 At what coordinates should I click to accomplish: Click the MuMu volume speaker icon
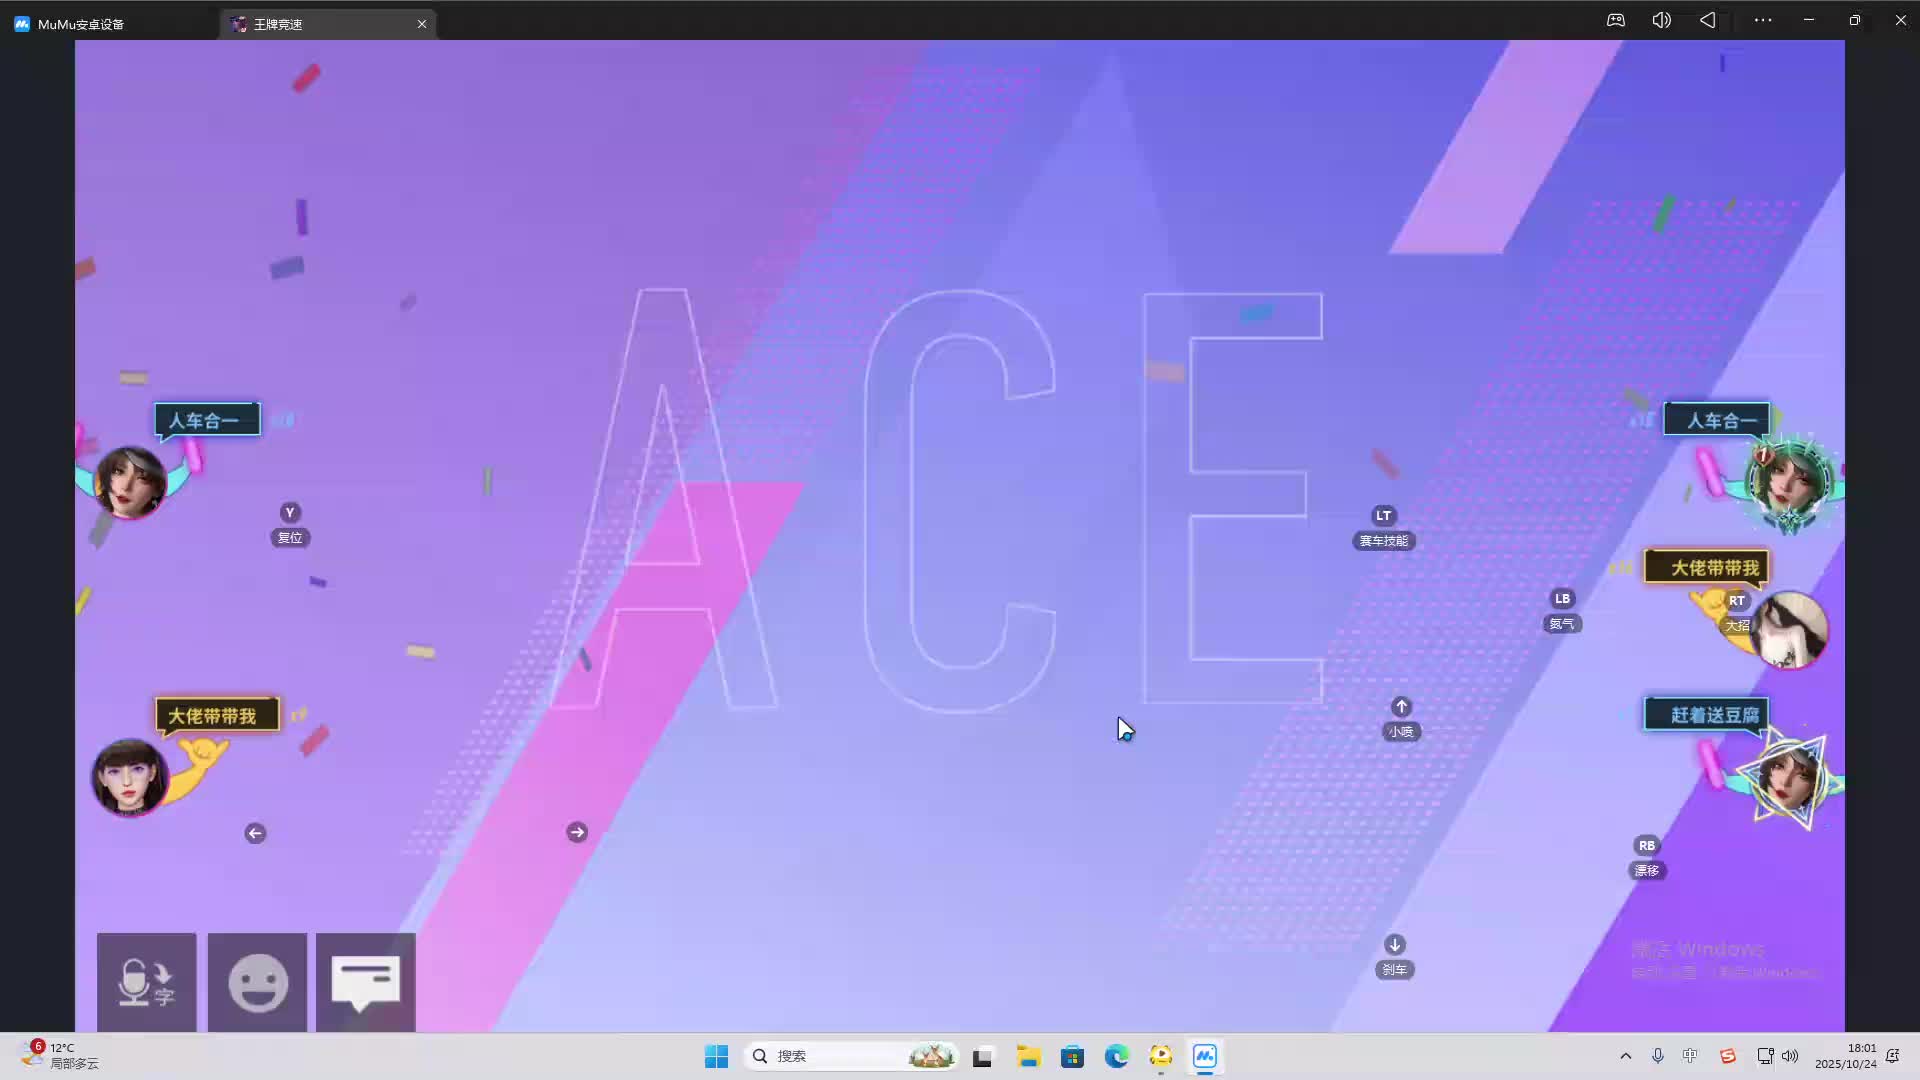(1661, 20)
